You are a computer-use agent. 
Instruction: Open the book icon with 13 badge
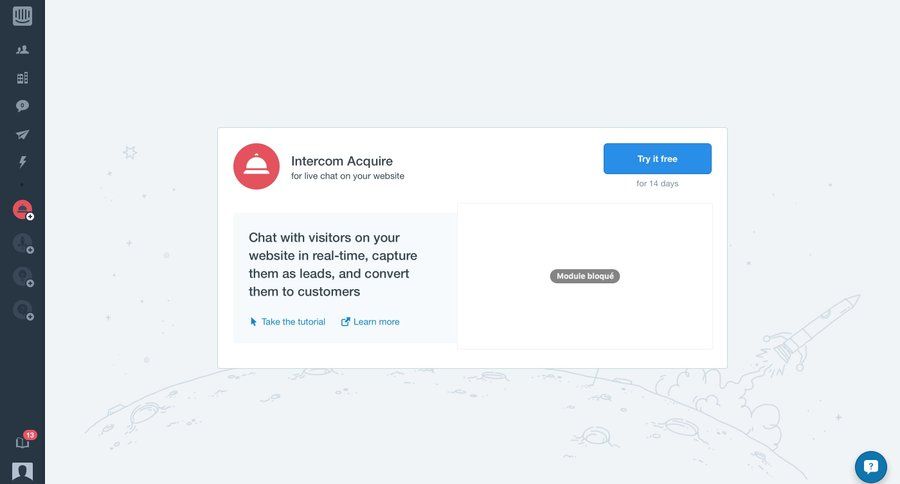(23, 441)
